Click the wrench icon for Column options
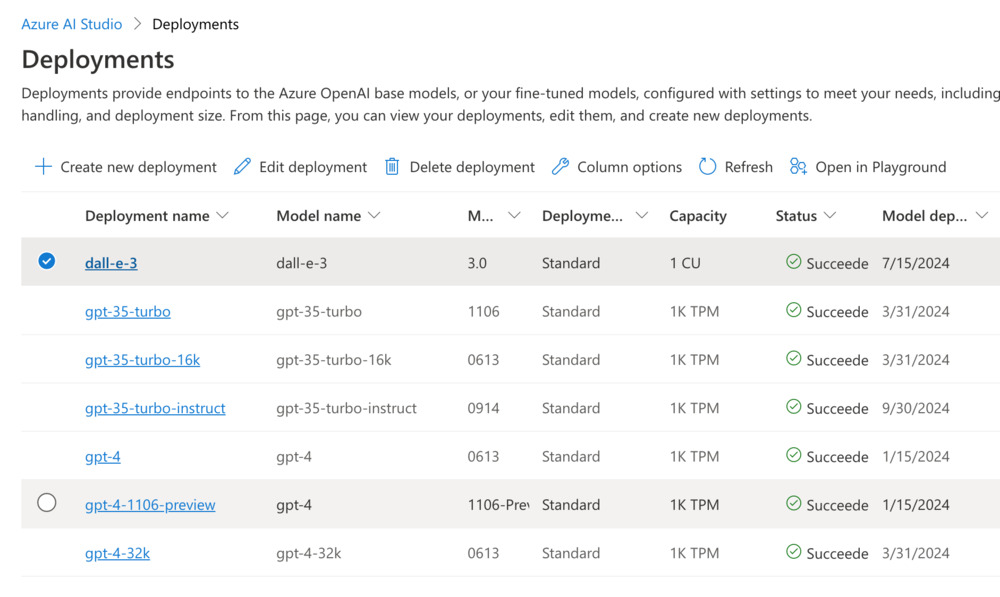Image resolution: width=1000 pixels, height=597 pixels. (x=560, y=167)
